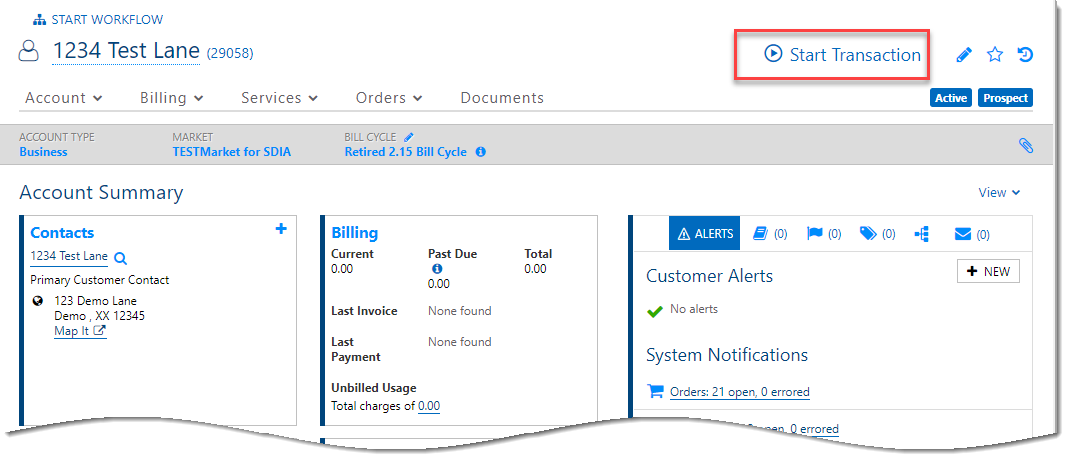Open the envelope messages tab

coord(972,234)
